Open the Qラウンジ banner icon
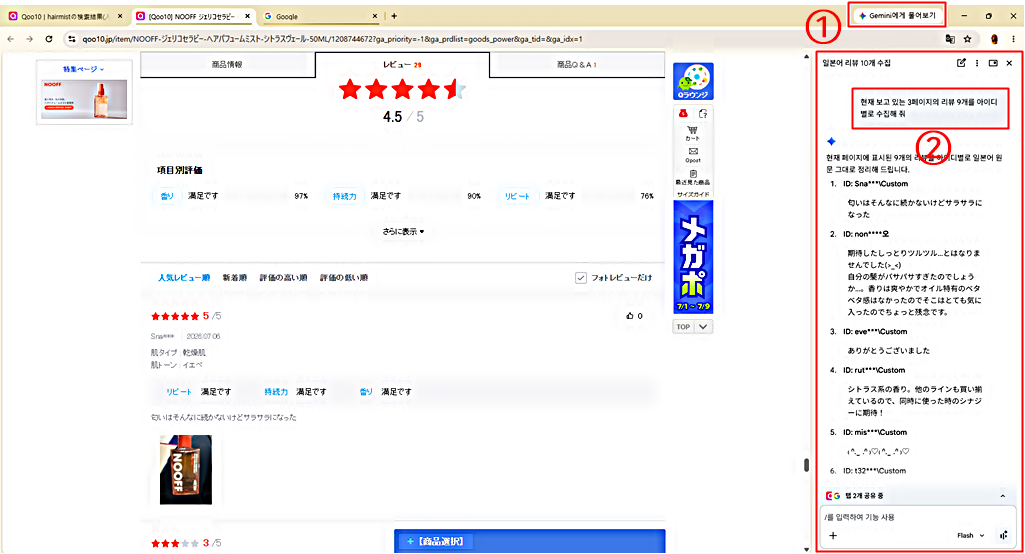 click(693, 81)
